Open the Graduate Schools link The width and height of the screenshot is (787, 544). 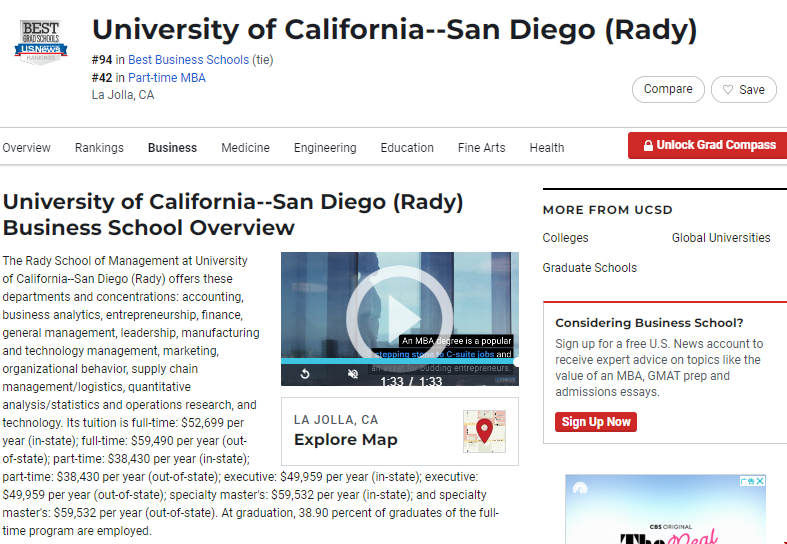589,268
